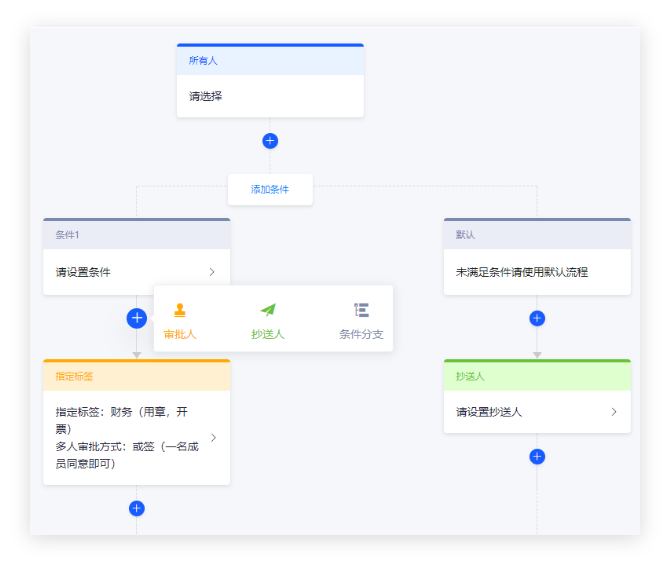Click the plus button beside the popup menu
This screenshot has width=670, height=568.
137,318
